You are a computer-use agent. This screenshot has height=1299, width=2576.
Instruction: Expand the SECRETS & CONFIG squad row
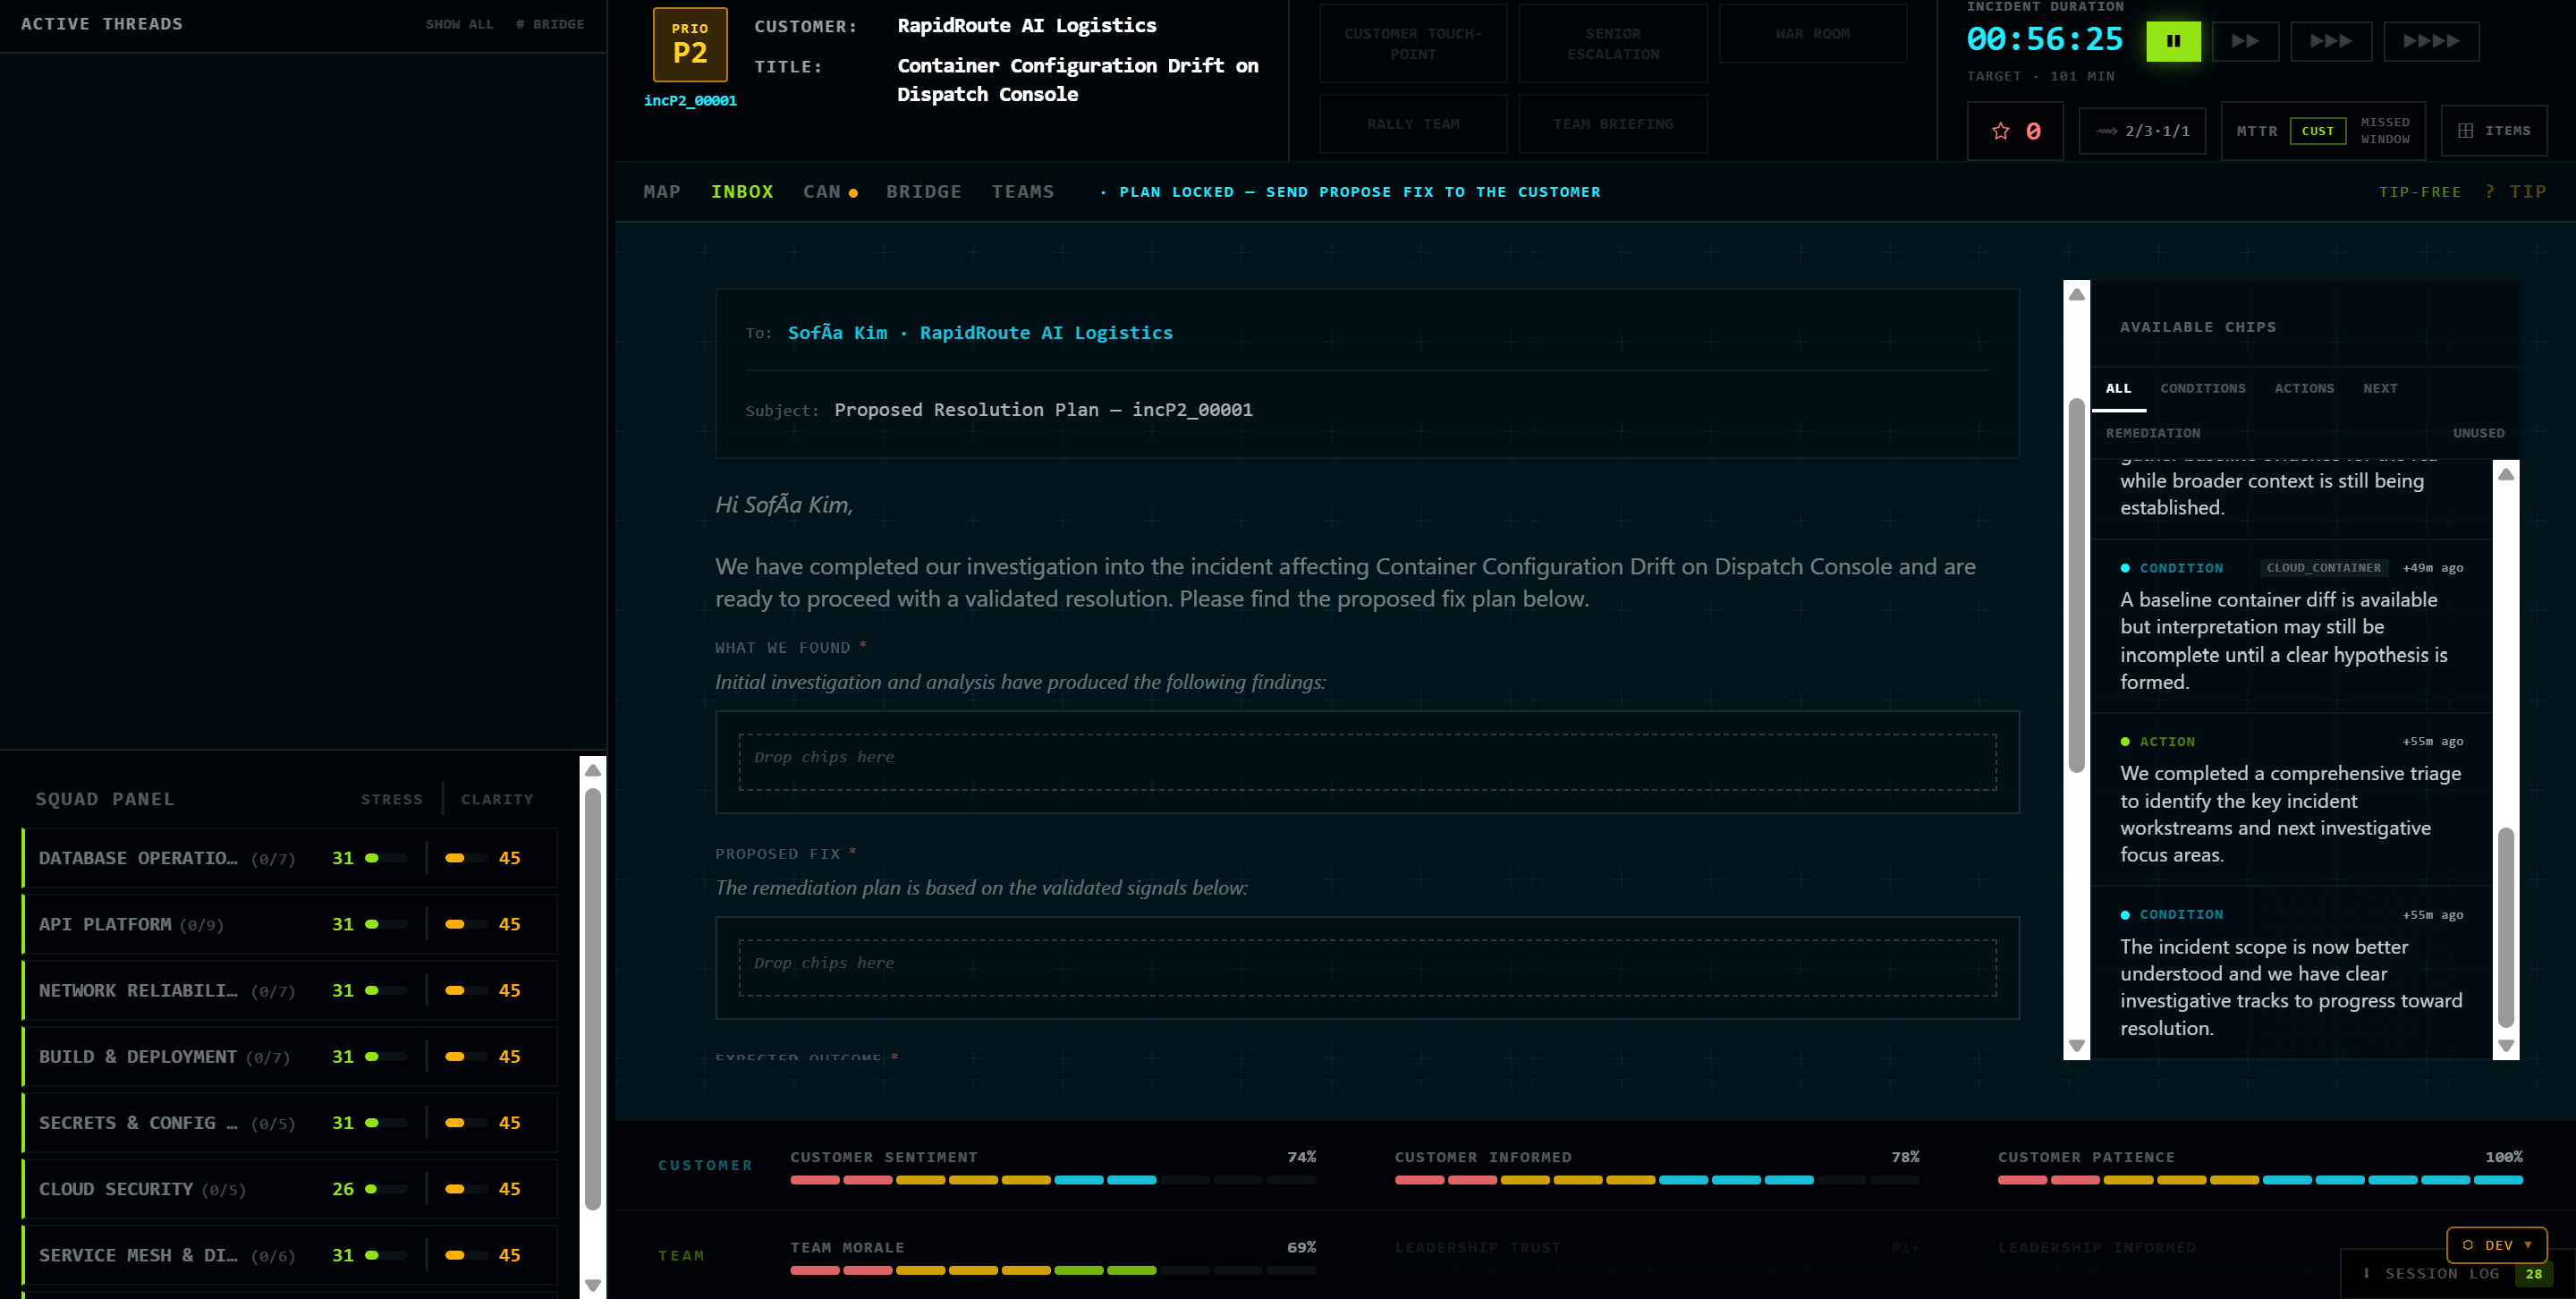pyautogui.click(x=290, y=1122)
